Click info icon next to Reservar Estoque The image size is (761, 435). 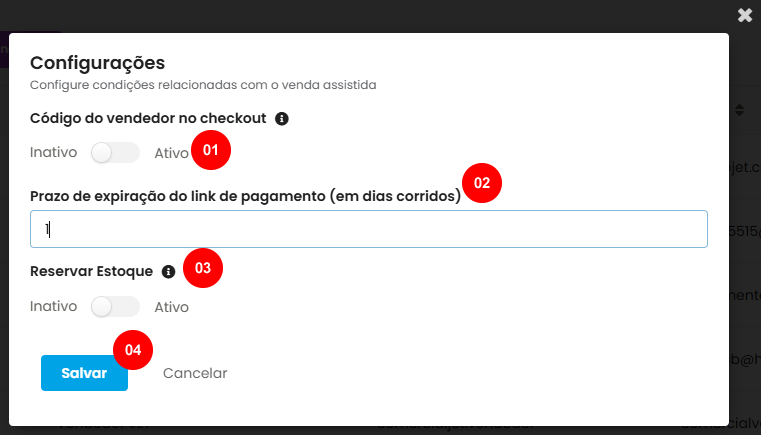(168, 271)
